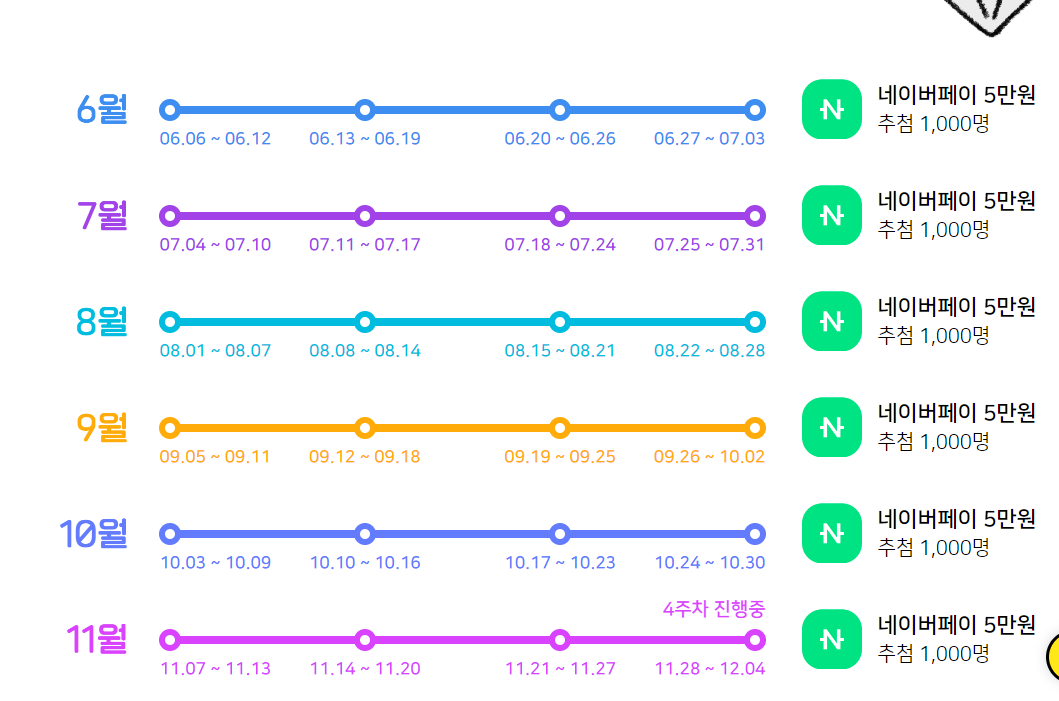1059x701 pixels.
Task: Select the 06.06 ~ 06.12 week marker
Action: pyautogui.click(x=170, y=110)
